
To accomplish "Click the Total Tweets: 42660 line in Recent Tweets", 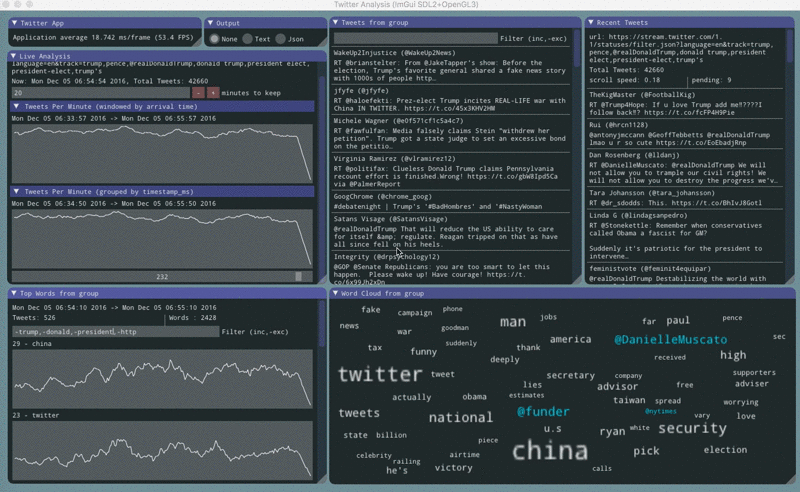I will tap(627, 70).
